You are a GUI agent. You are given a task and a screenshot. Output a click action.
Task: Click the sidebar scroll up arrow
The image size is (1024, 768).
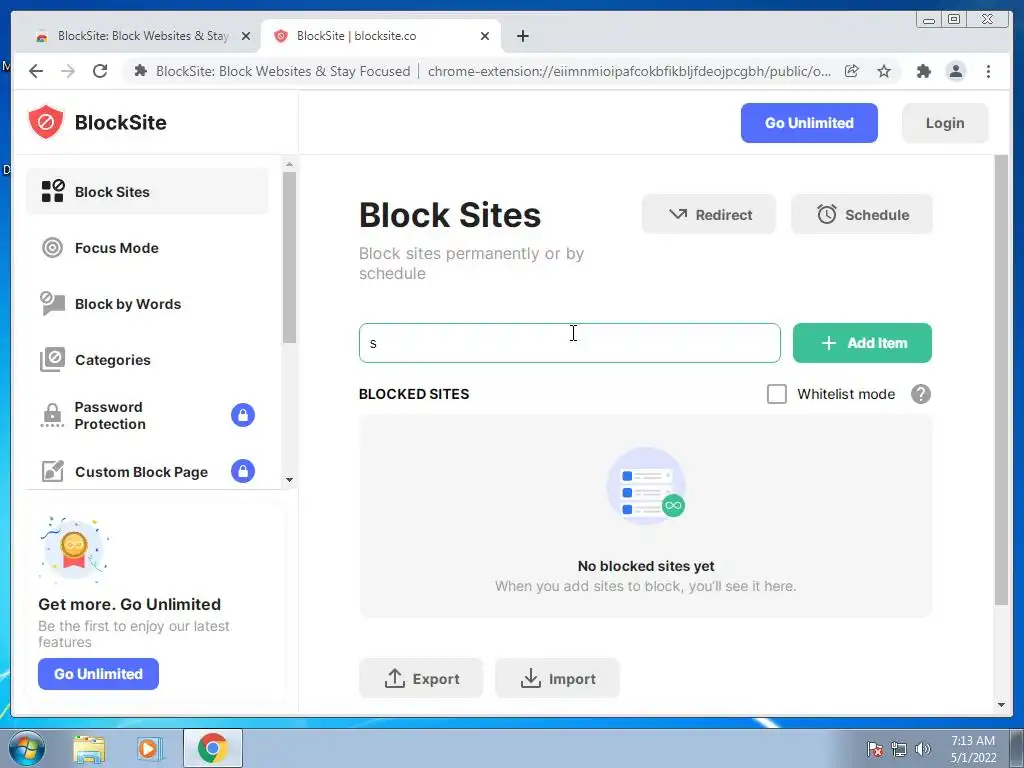coord(289,164)
